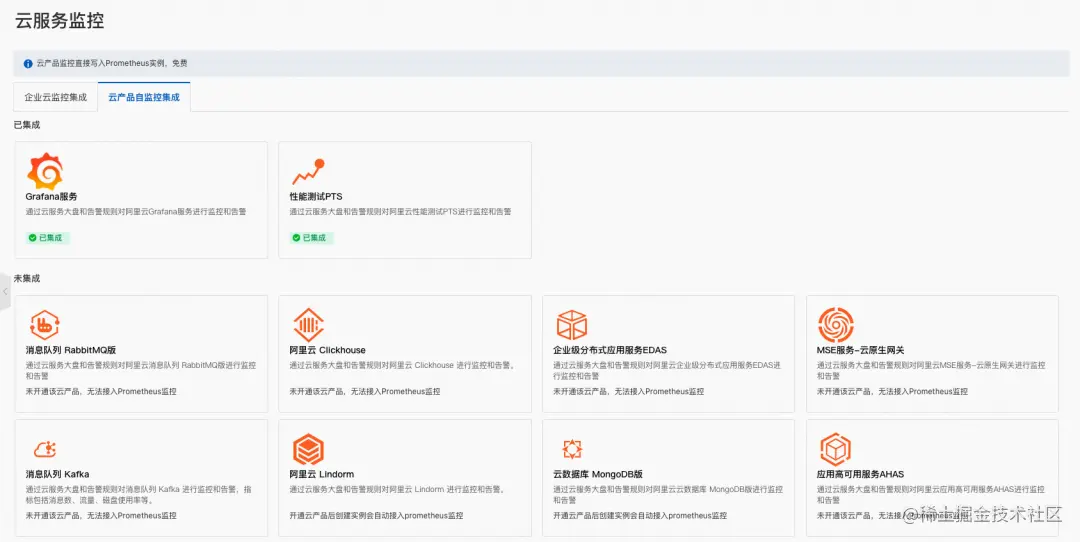
Task: Click green check icon on PTS's 已集成 badge
Action: [296, 238]
